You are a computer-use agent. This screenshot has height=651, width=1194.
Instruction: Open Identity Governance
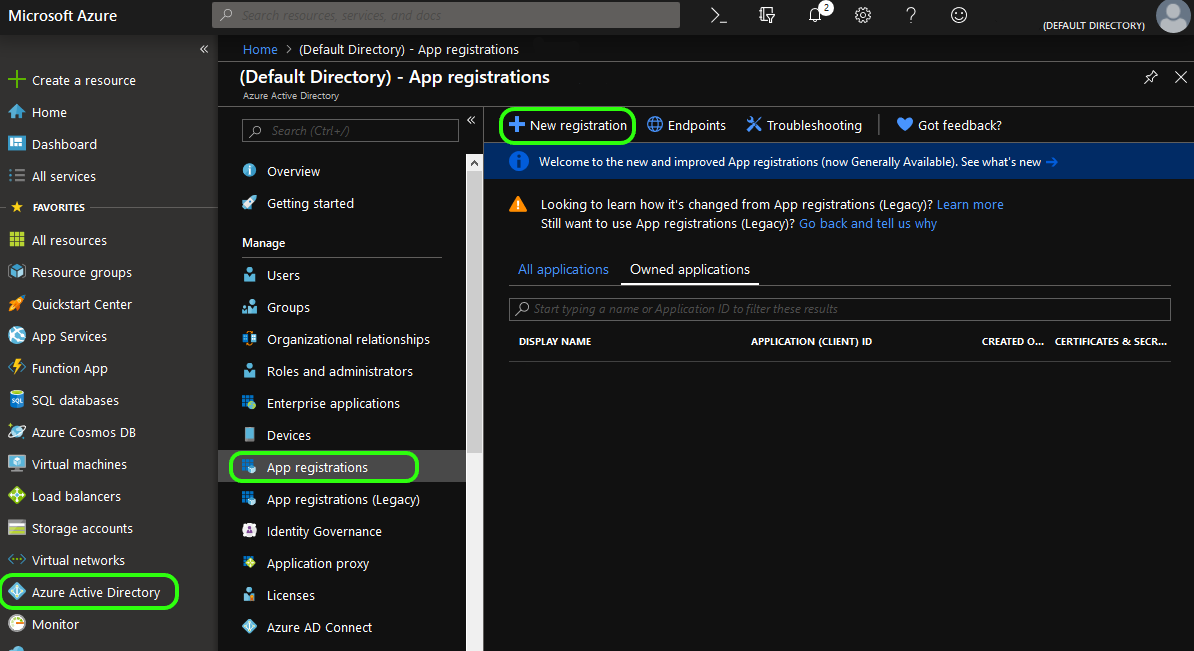(x=311, y=531)
